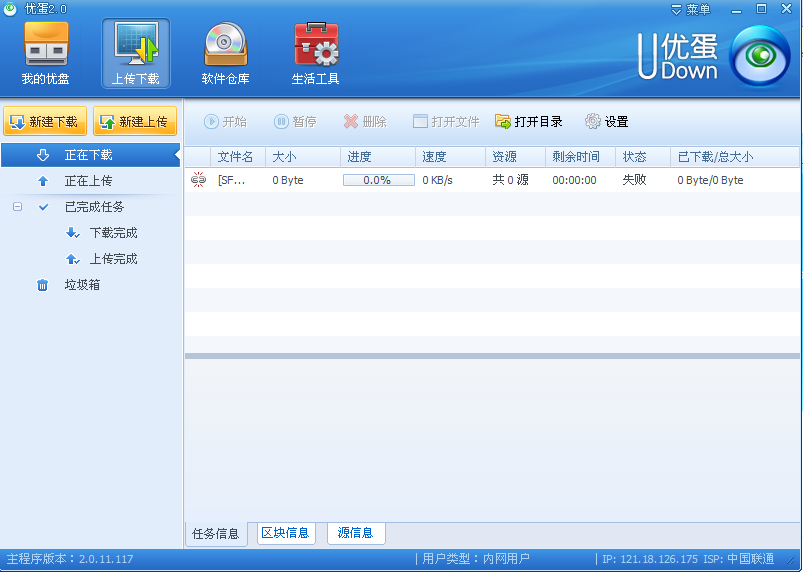Image resolution: width=803 pixels, height=575 pixels.
Task: Select 正在下载 downloading list item
Action: point(90,155)
